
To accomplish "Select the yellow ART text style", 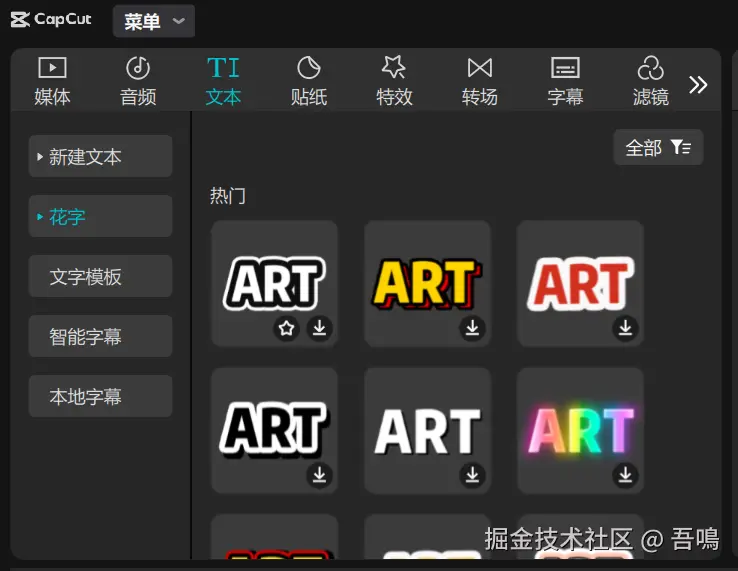I will pyautogui.click(x=427, y=284).
